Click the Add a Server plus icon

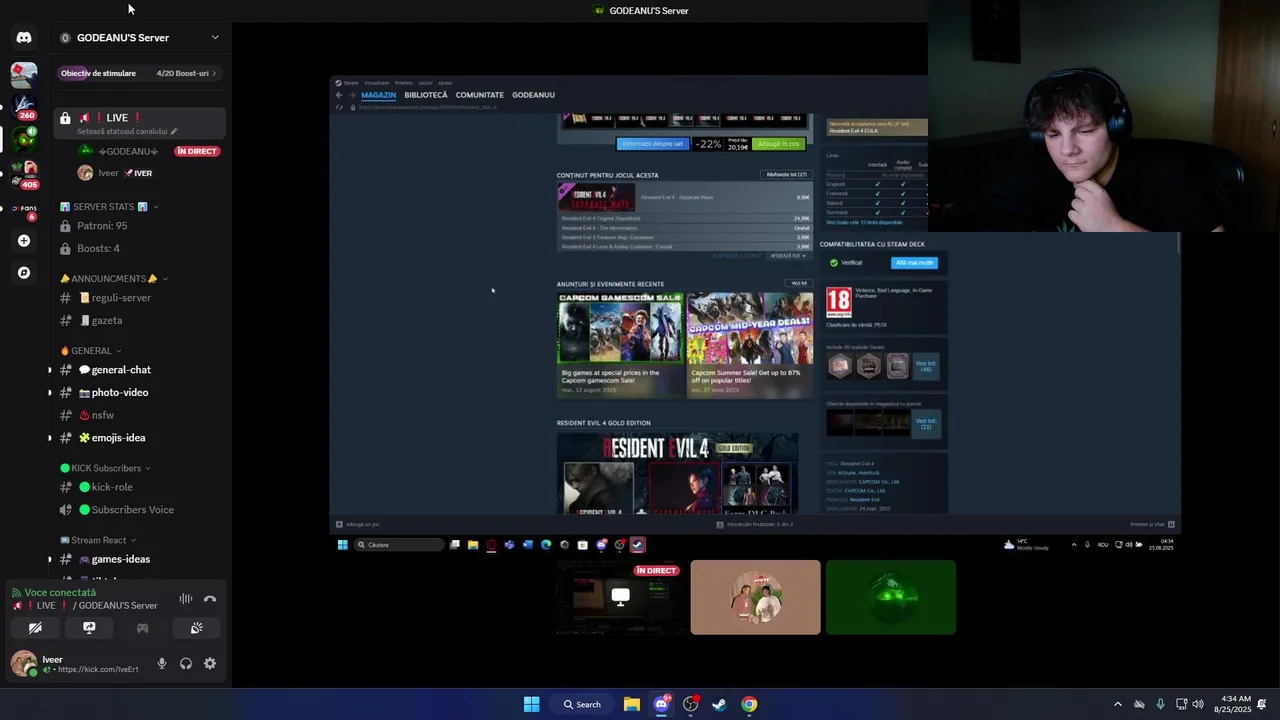pyautogui.click(x=24, y=240)
